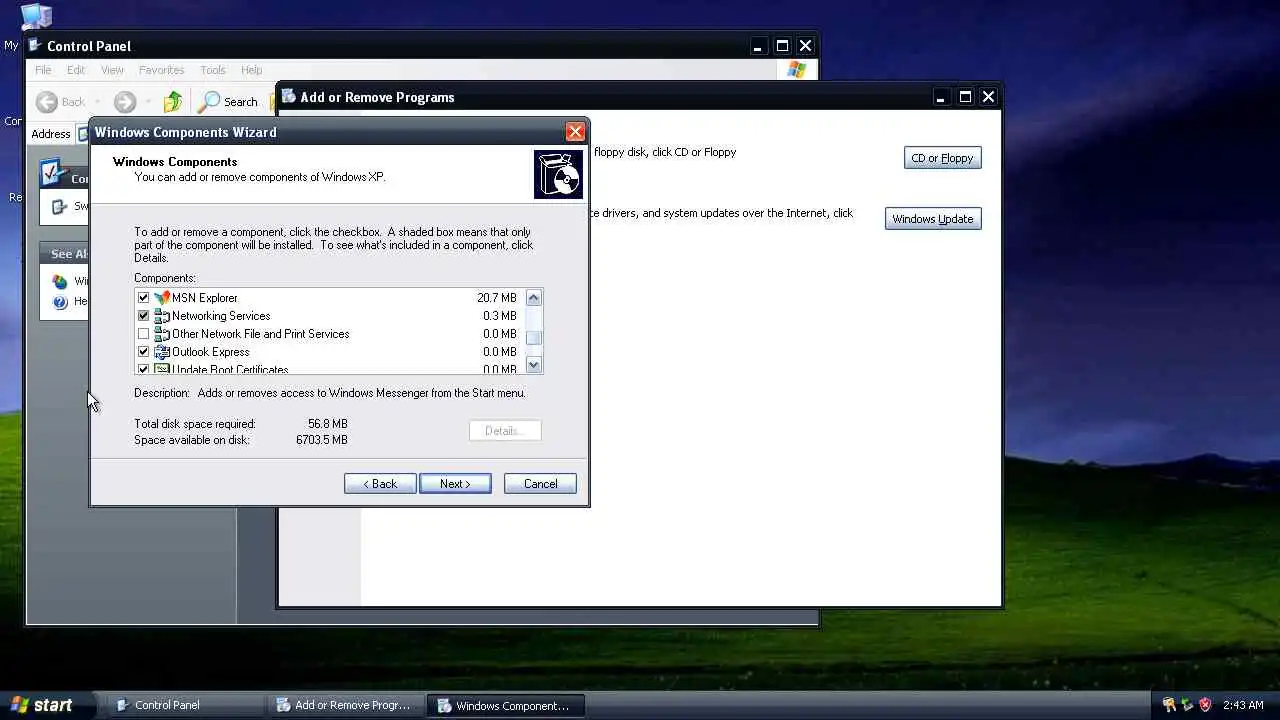Screen dimensions: 1280x720
Task: Open the Help menu in Control Panel
Action: point(251,70)
